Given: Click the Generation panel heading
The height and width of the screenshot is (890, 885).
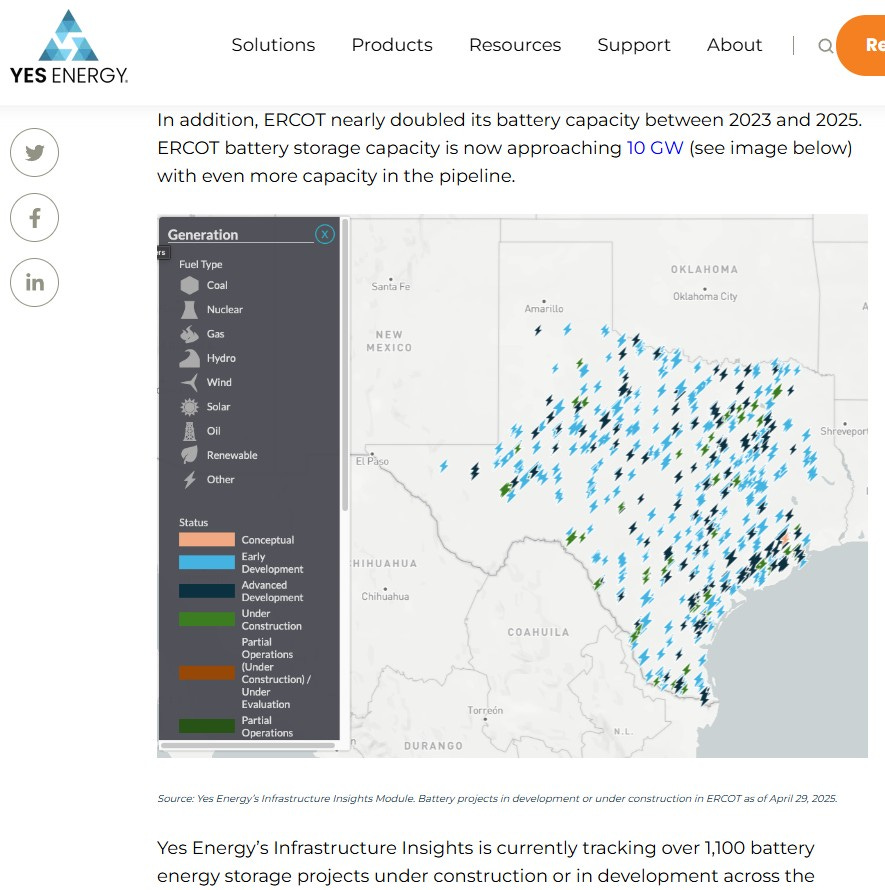Looking at the screenshot, I should 203,234.
